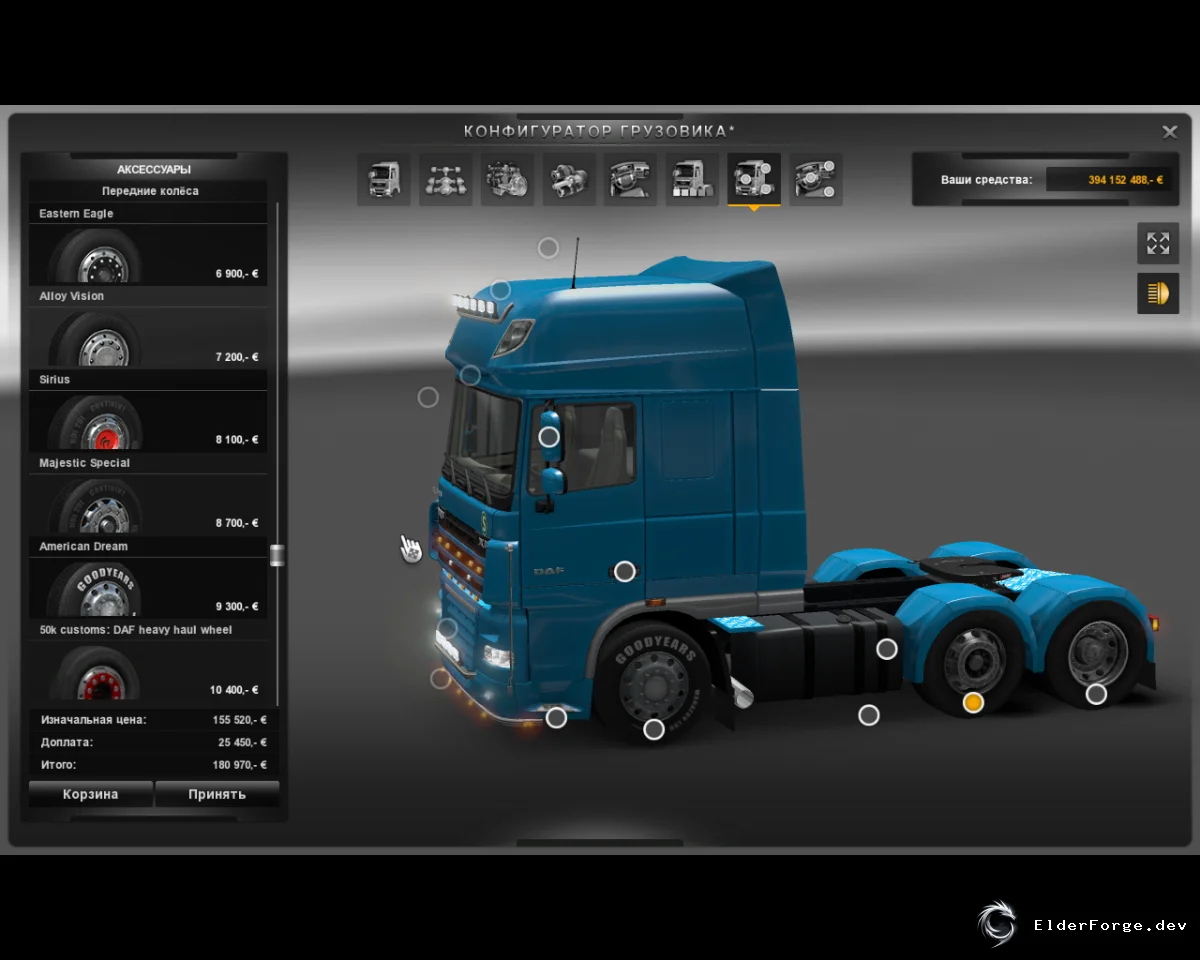Open the truck paint swatches tab
Viewport: 1200px width, 960px height.
pyautogui.click(x=693, y=180)
